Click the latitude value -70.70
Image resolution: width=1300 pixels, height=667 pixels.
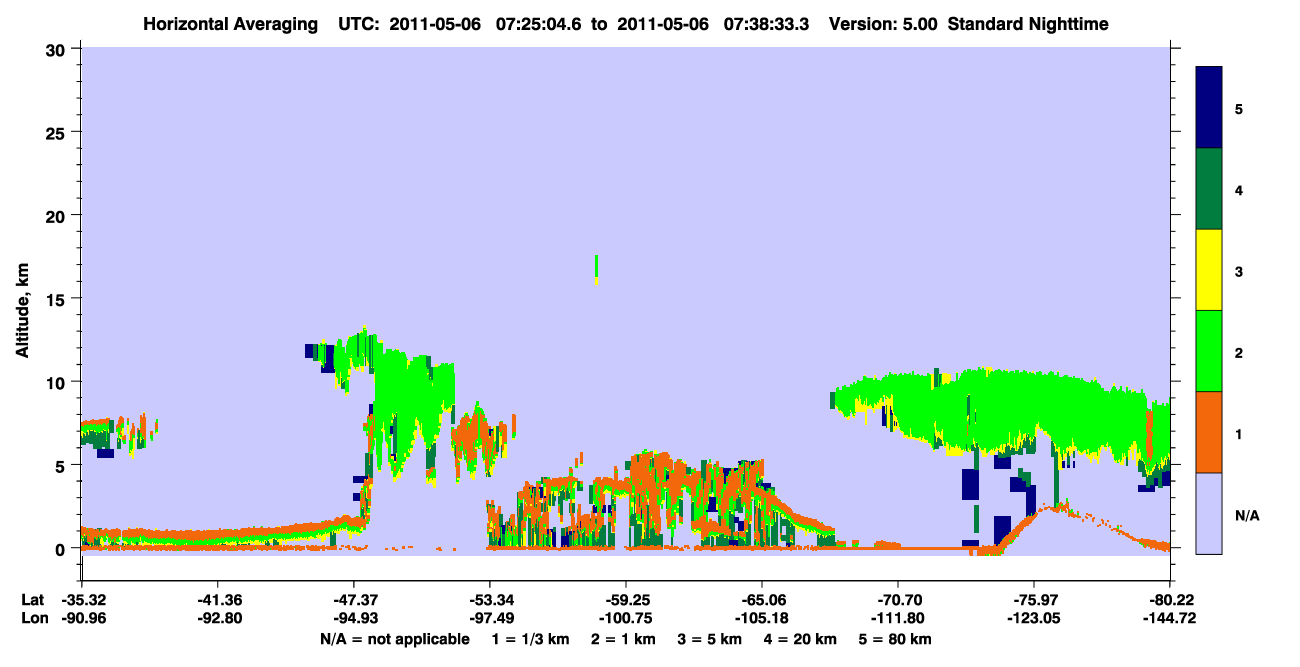pyautogui.click(x=898, y=600)
